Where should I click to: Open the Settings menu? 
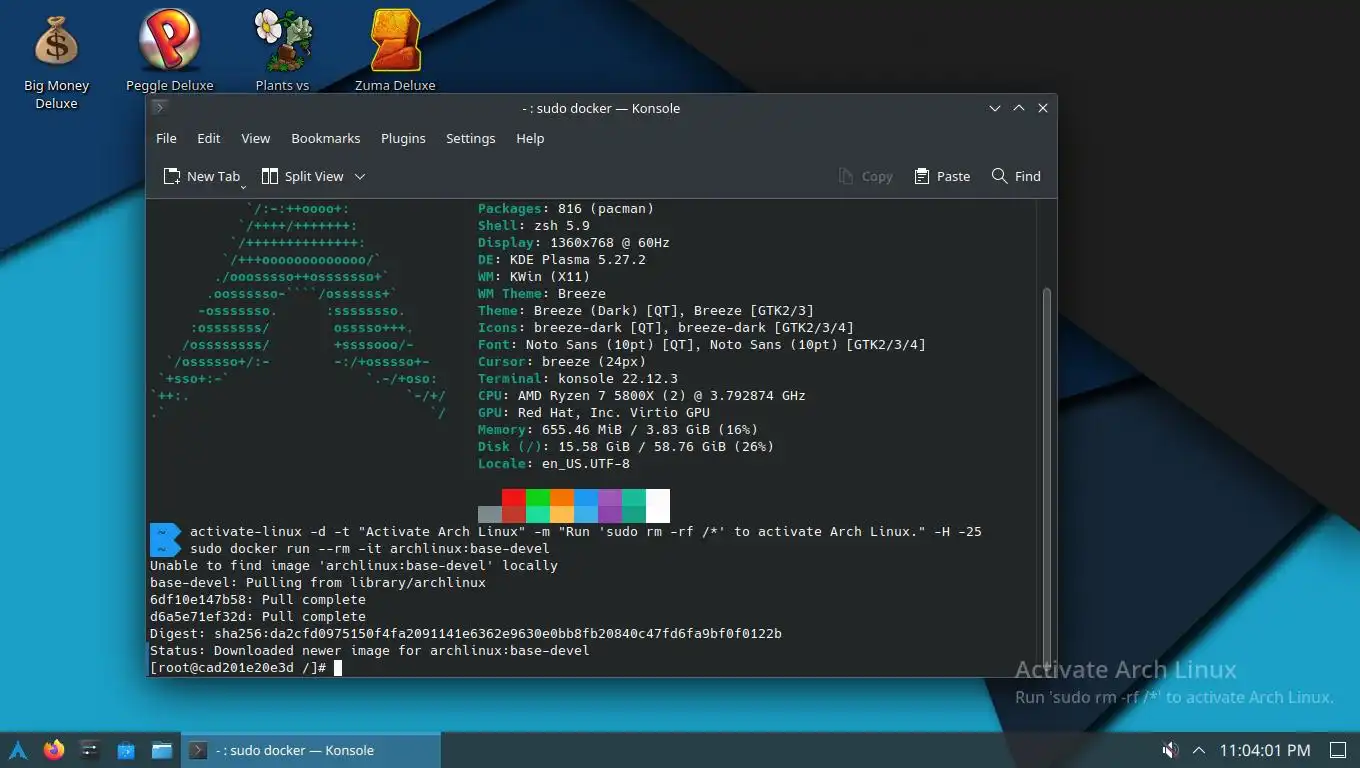[470, 138]
